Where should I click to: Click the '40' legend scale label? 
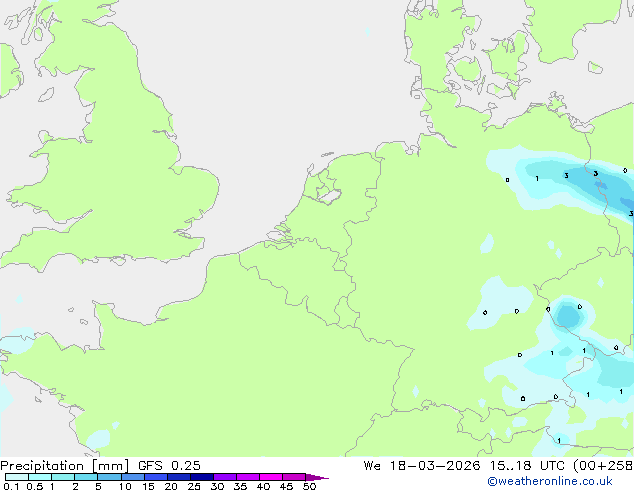click(263, 486)
